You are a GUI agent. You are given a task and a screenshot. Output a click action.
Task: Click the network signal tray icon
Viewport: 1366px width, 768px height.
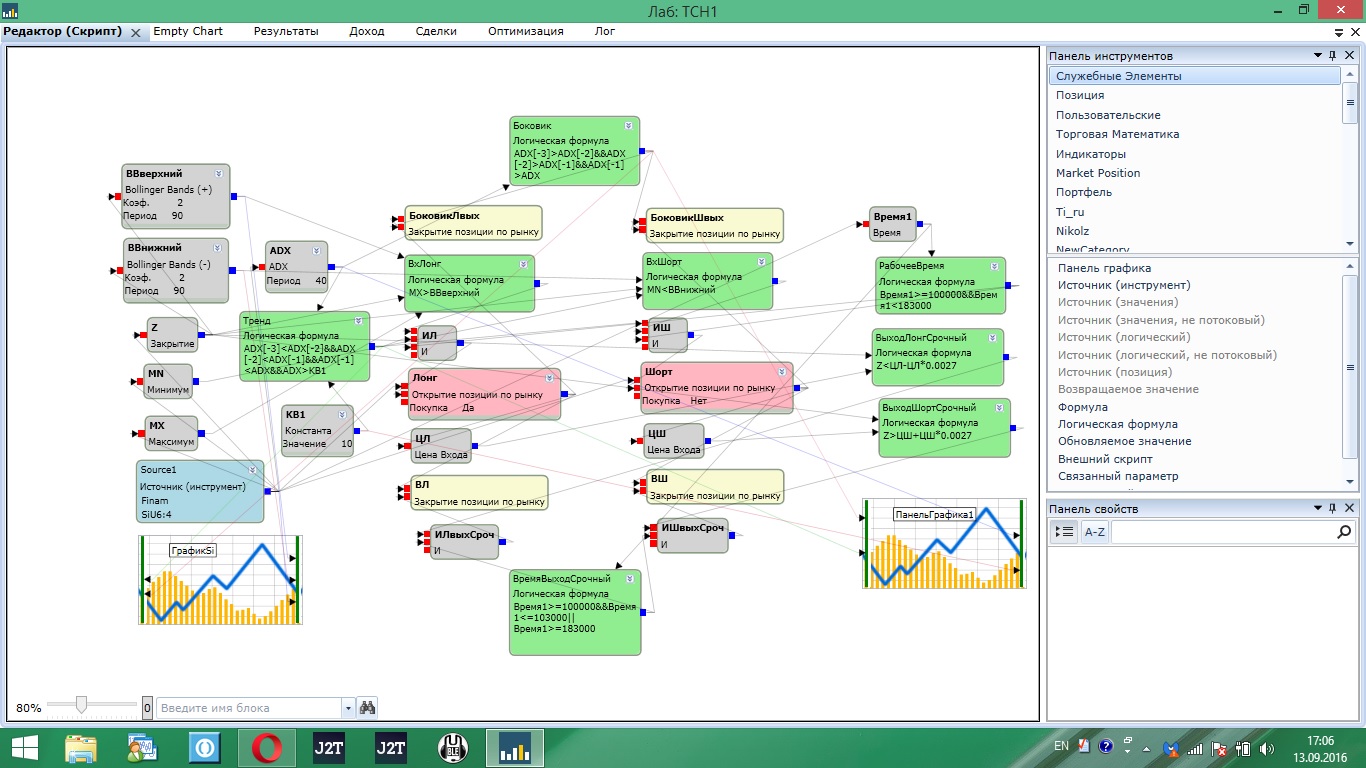[x=1196, y=747]
